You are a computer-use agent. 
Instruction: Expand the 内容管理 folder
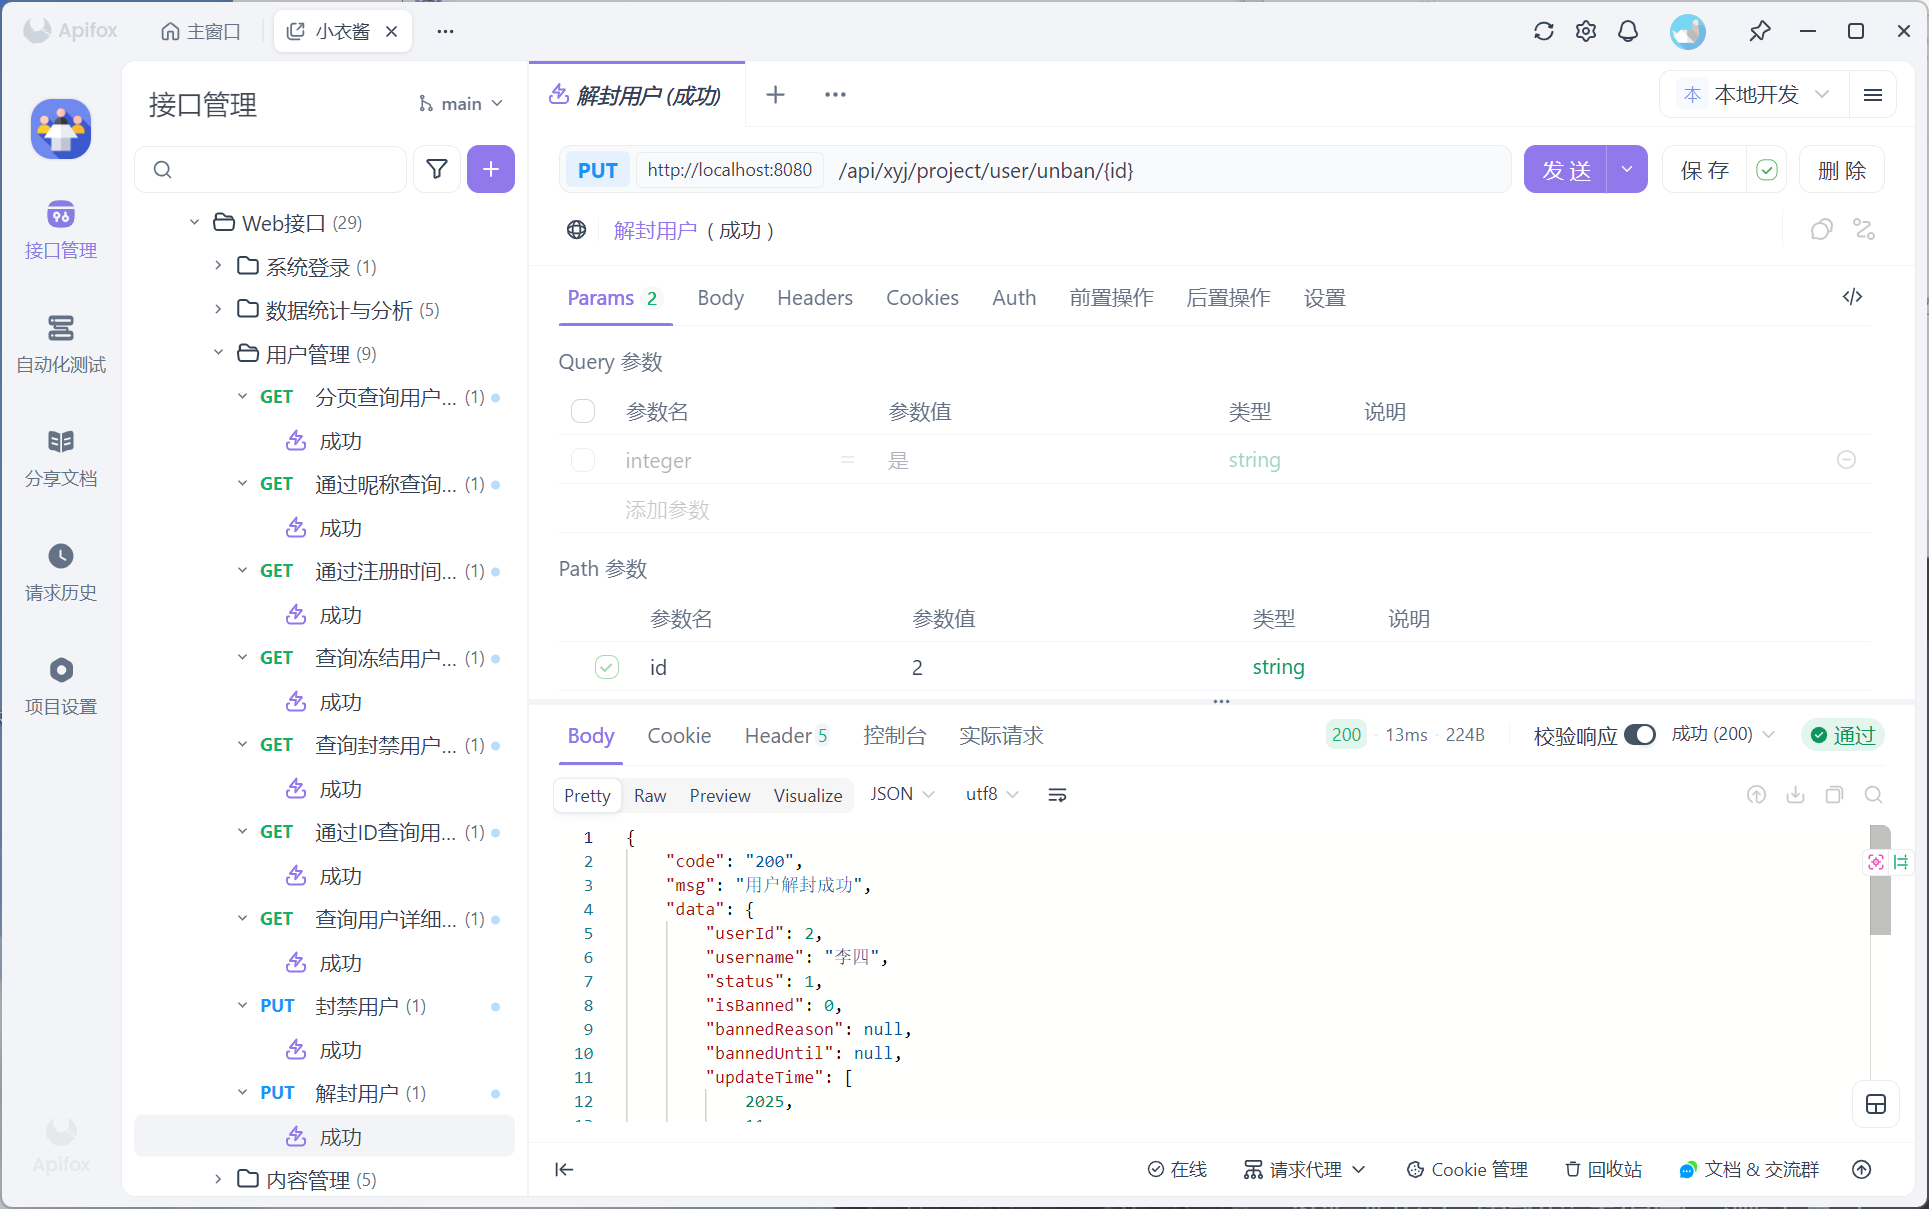coord(218,1179)
